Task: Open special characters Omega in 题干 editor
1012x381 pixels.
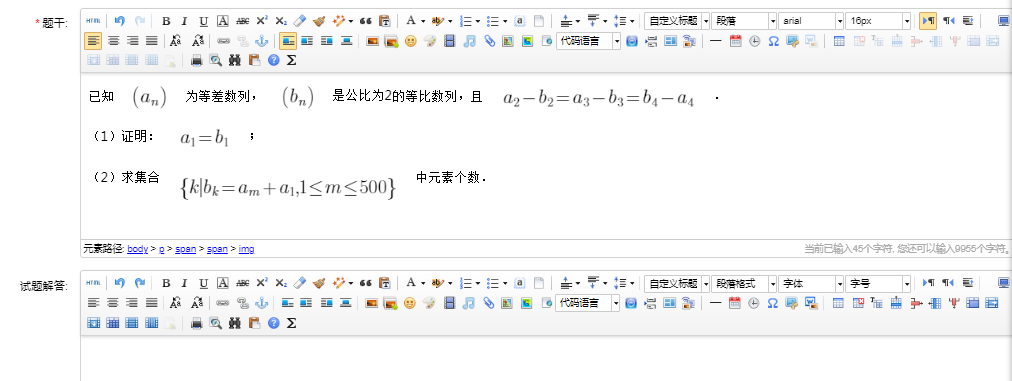Action: 773,41
